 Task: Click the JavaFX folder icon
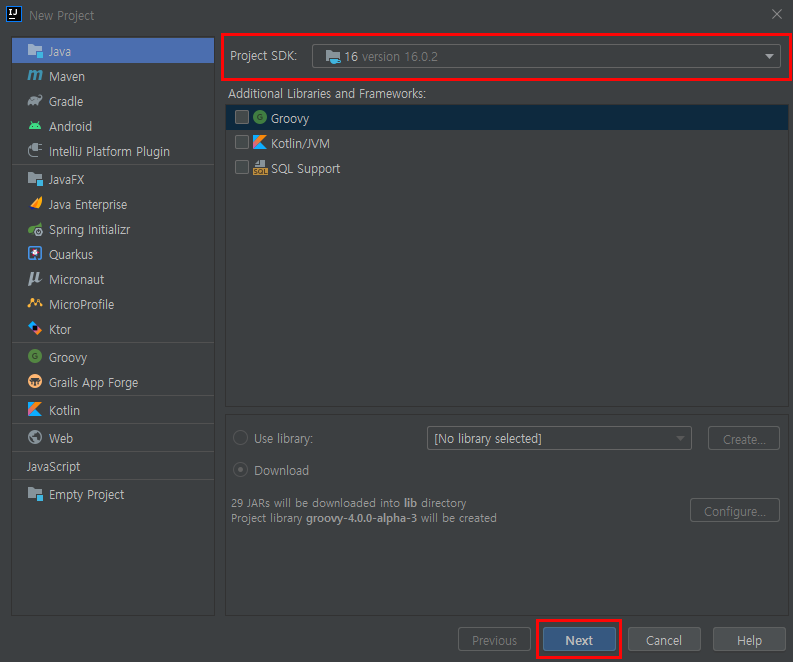(x=35, y=179)
